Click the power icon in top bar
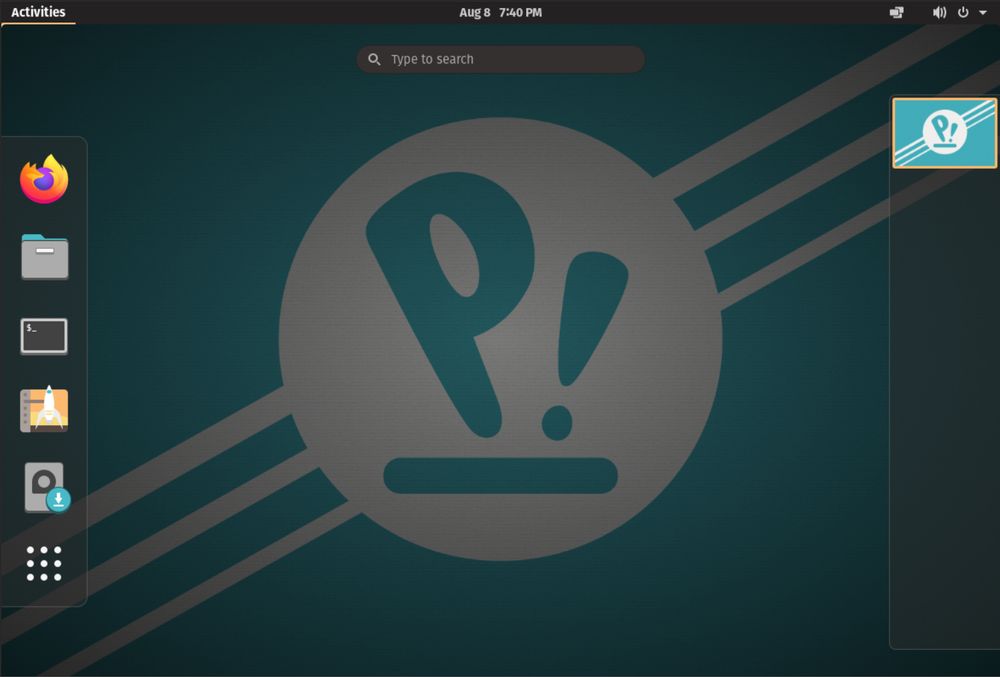 pos(963,12)
